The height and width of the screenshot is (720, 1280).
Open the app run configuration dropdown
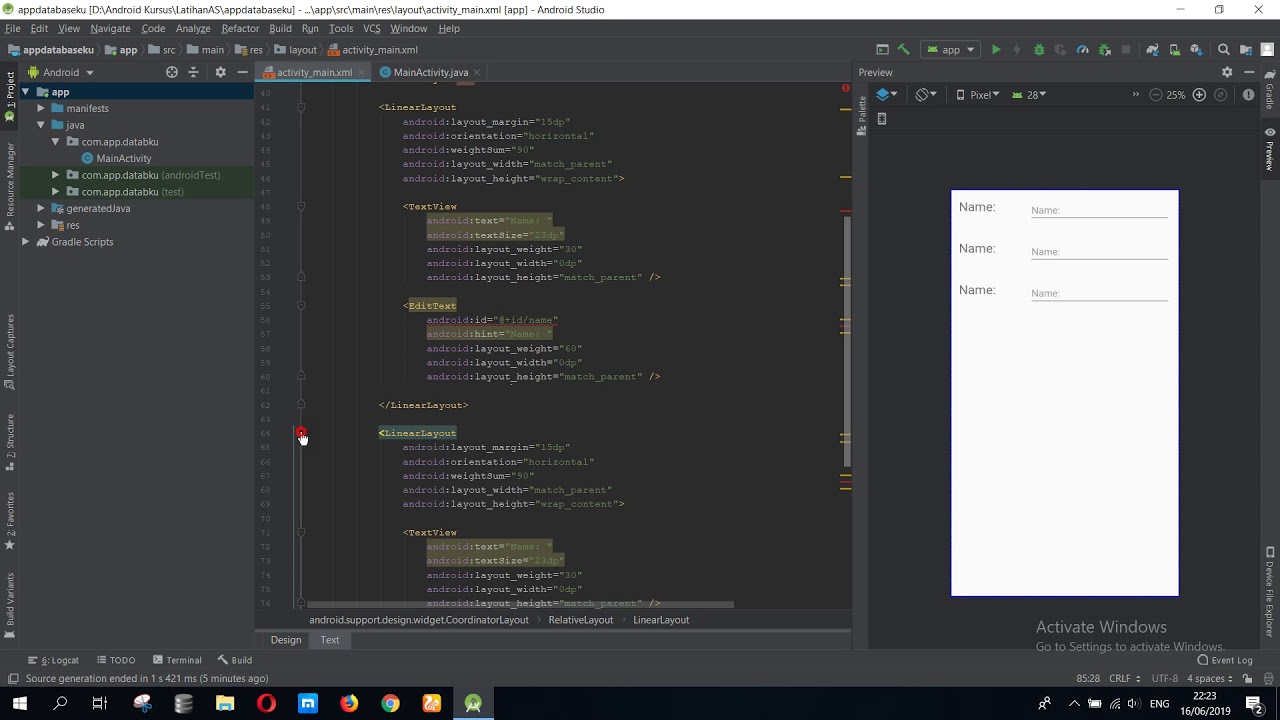(x=950, y=49)
